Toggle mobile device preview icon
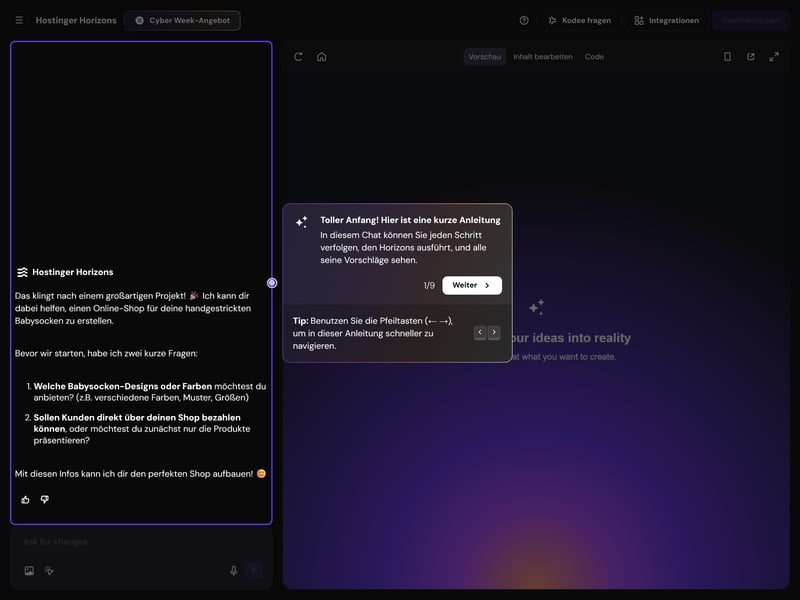 coord(728,57)
